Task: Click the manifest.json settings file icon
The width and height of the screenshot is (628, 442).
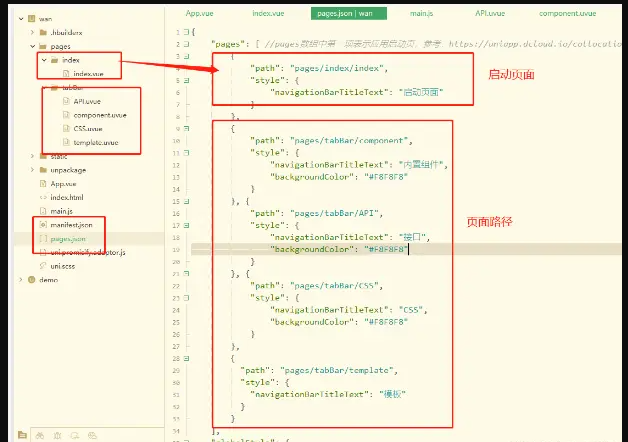Action: click(43, 225)
